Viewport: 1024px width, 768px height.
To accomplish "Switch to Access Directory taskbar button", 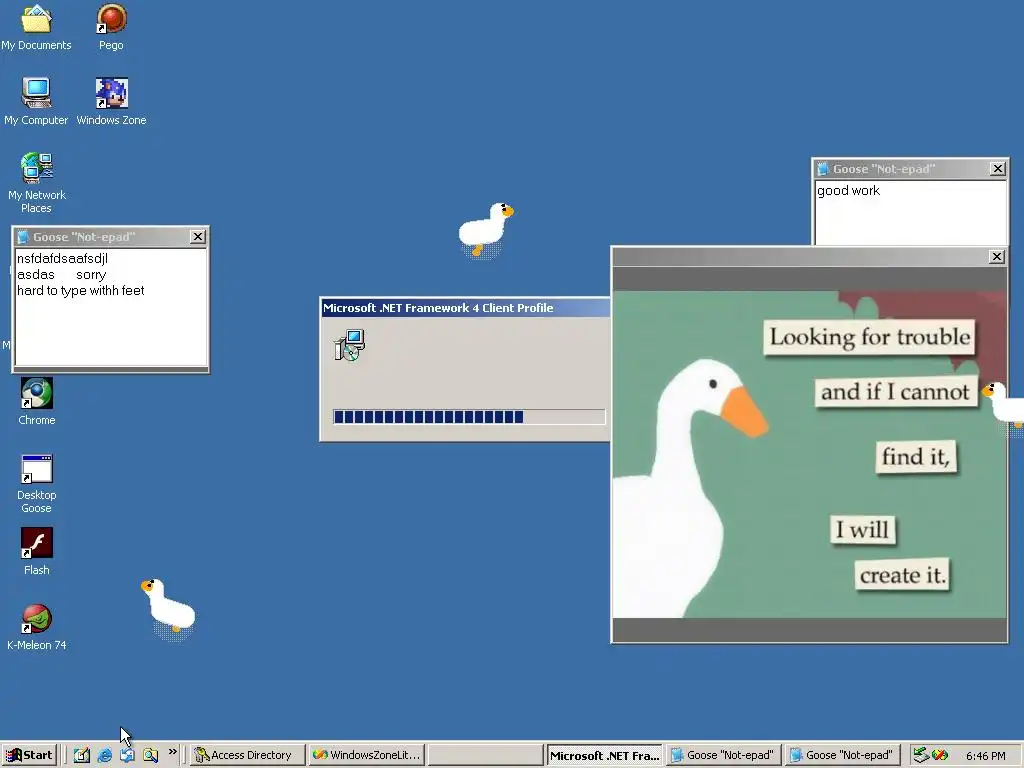I will pyautogui.click(x=248, y=755).
